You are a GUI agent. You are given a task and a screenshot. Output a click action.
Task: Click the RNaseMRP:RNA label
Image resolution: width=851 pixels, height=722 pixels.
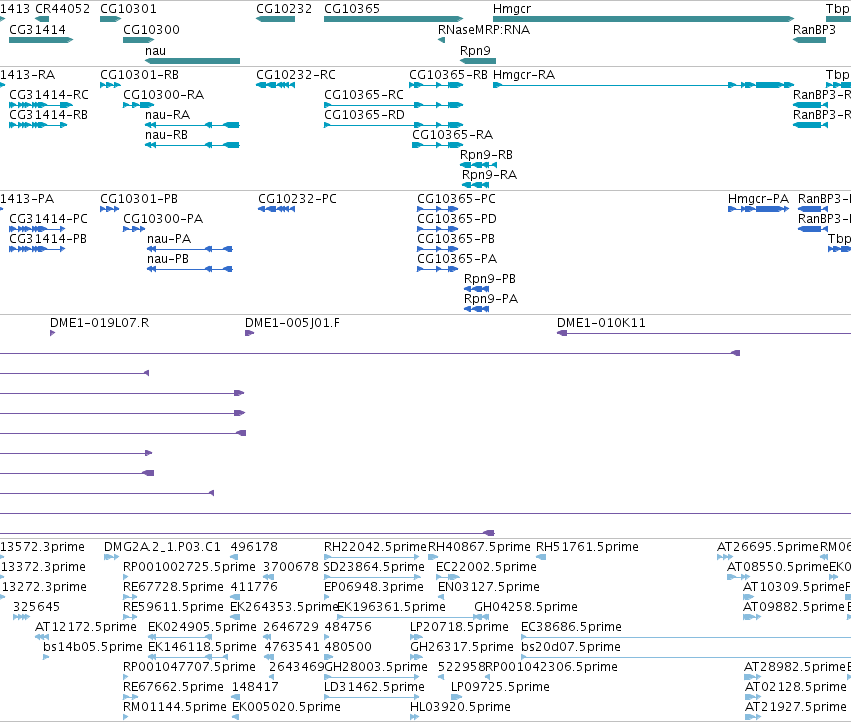[484, 30]
